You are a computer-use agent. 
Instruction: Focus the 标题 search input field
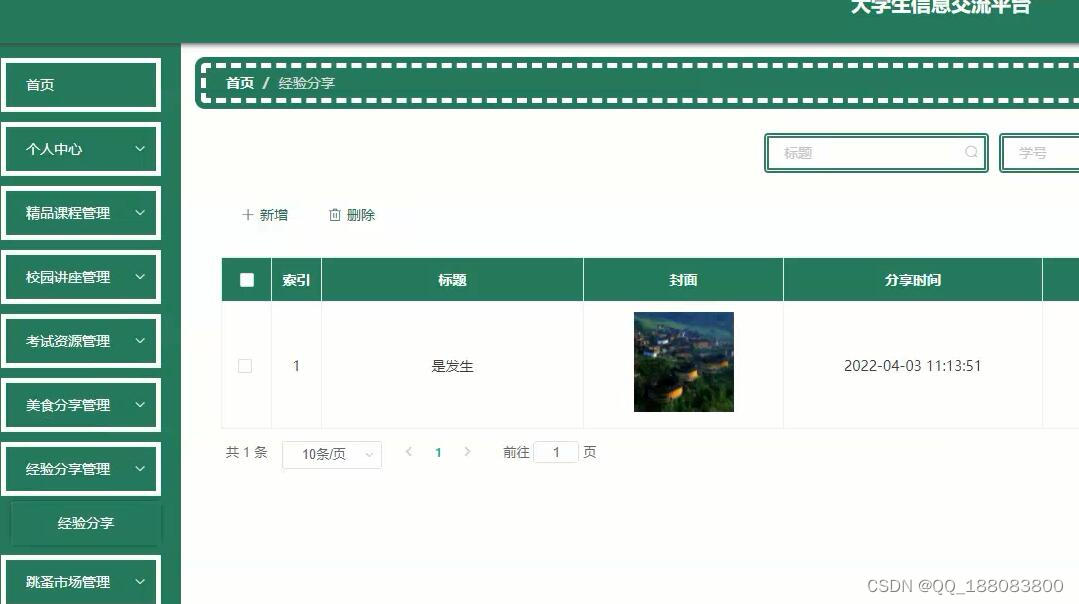[876, 153]
